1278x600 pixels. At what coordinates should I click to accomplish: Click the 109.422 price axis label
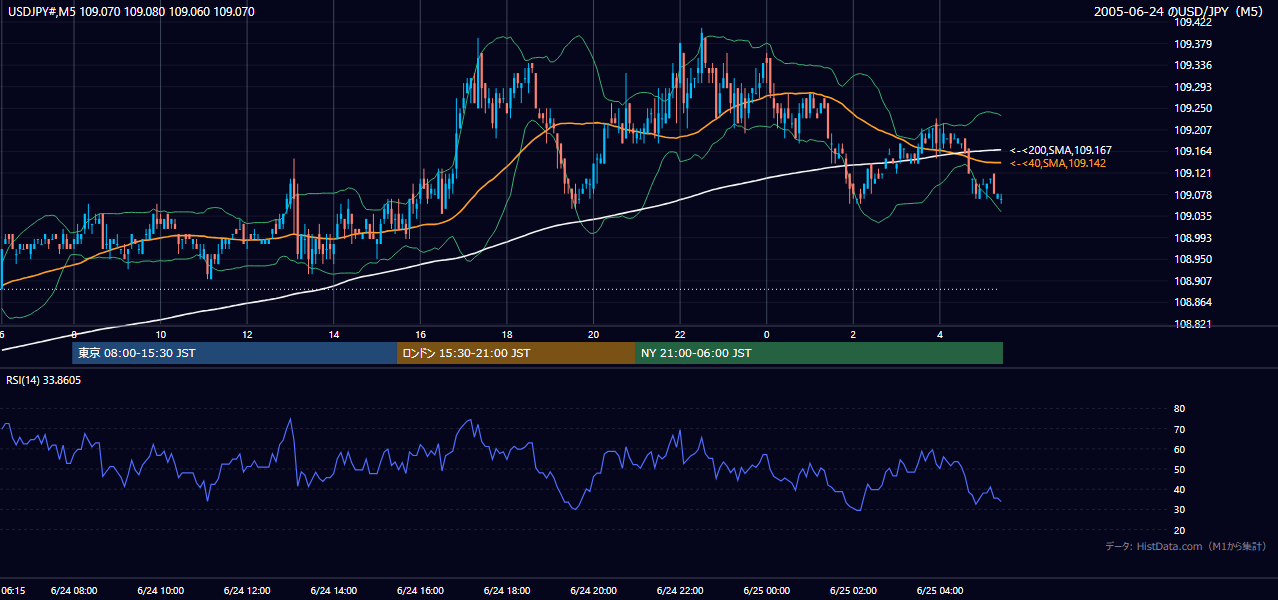click(x=1193, y=22)
